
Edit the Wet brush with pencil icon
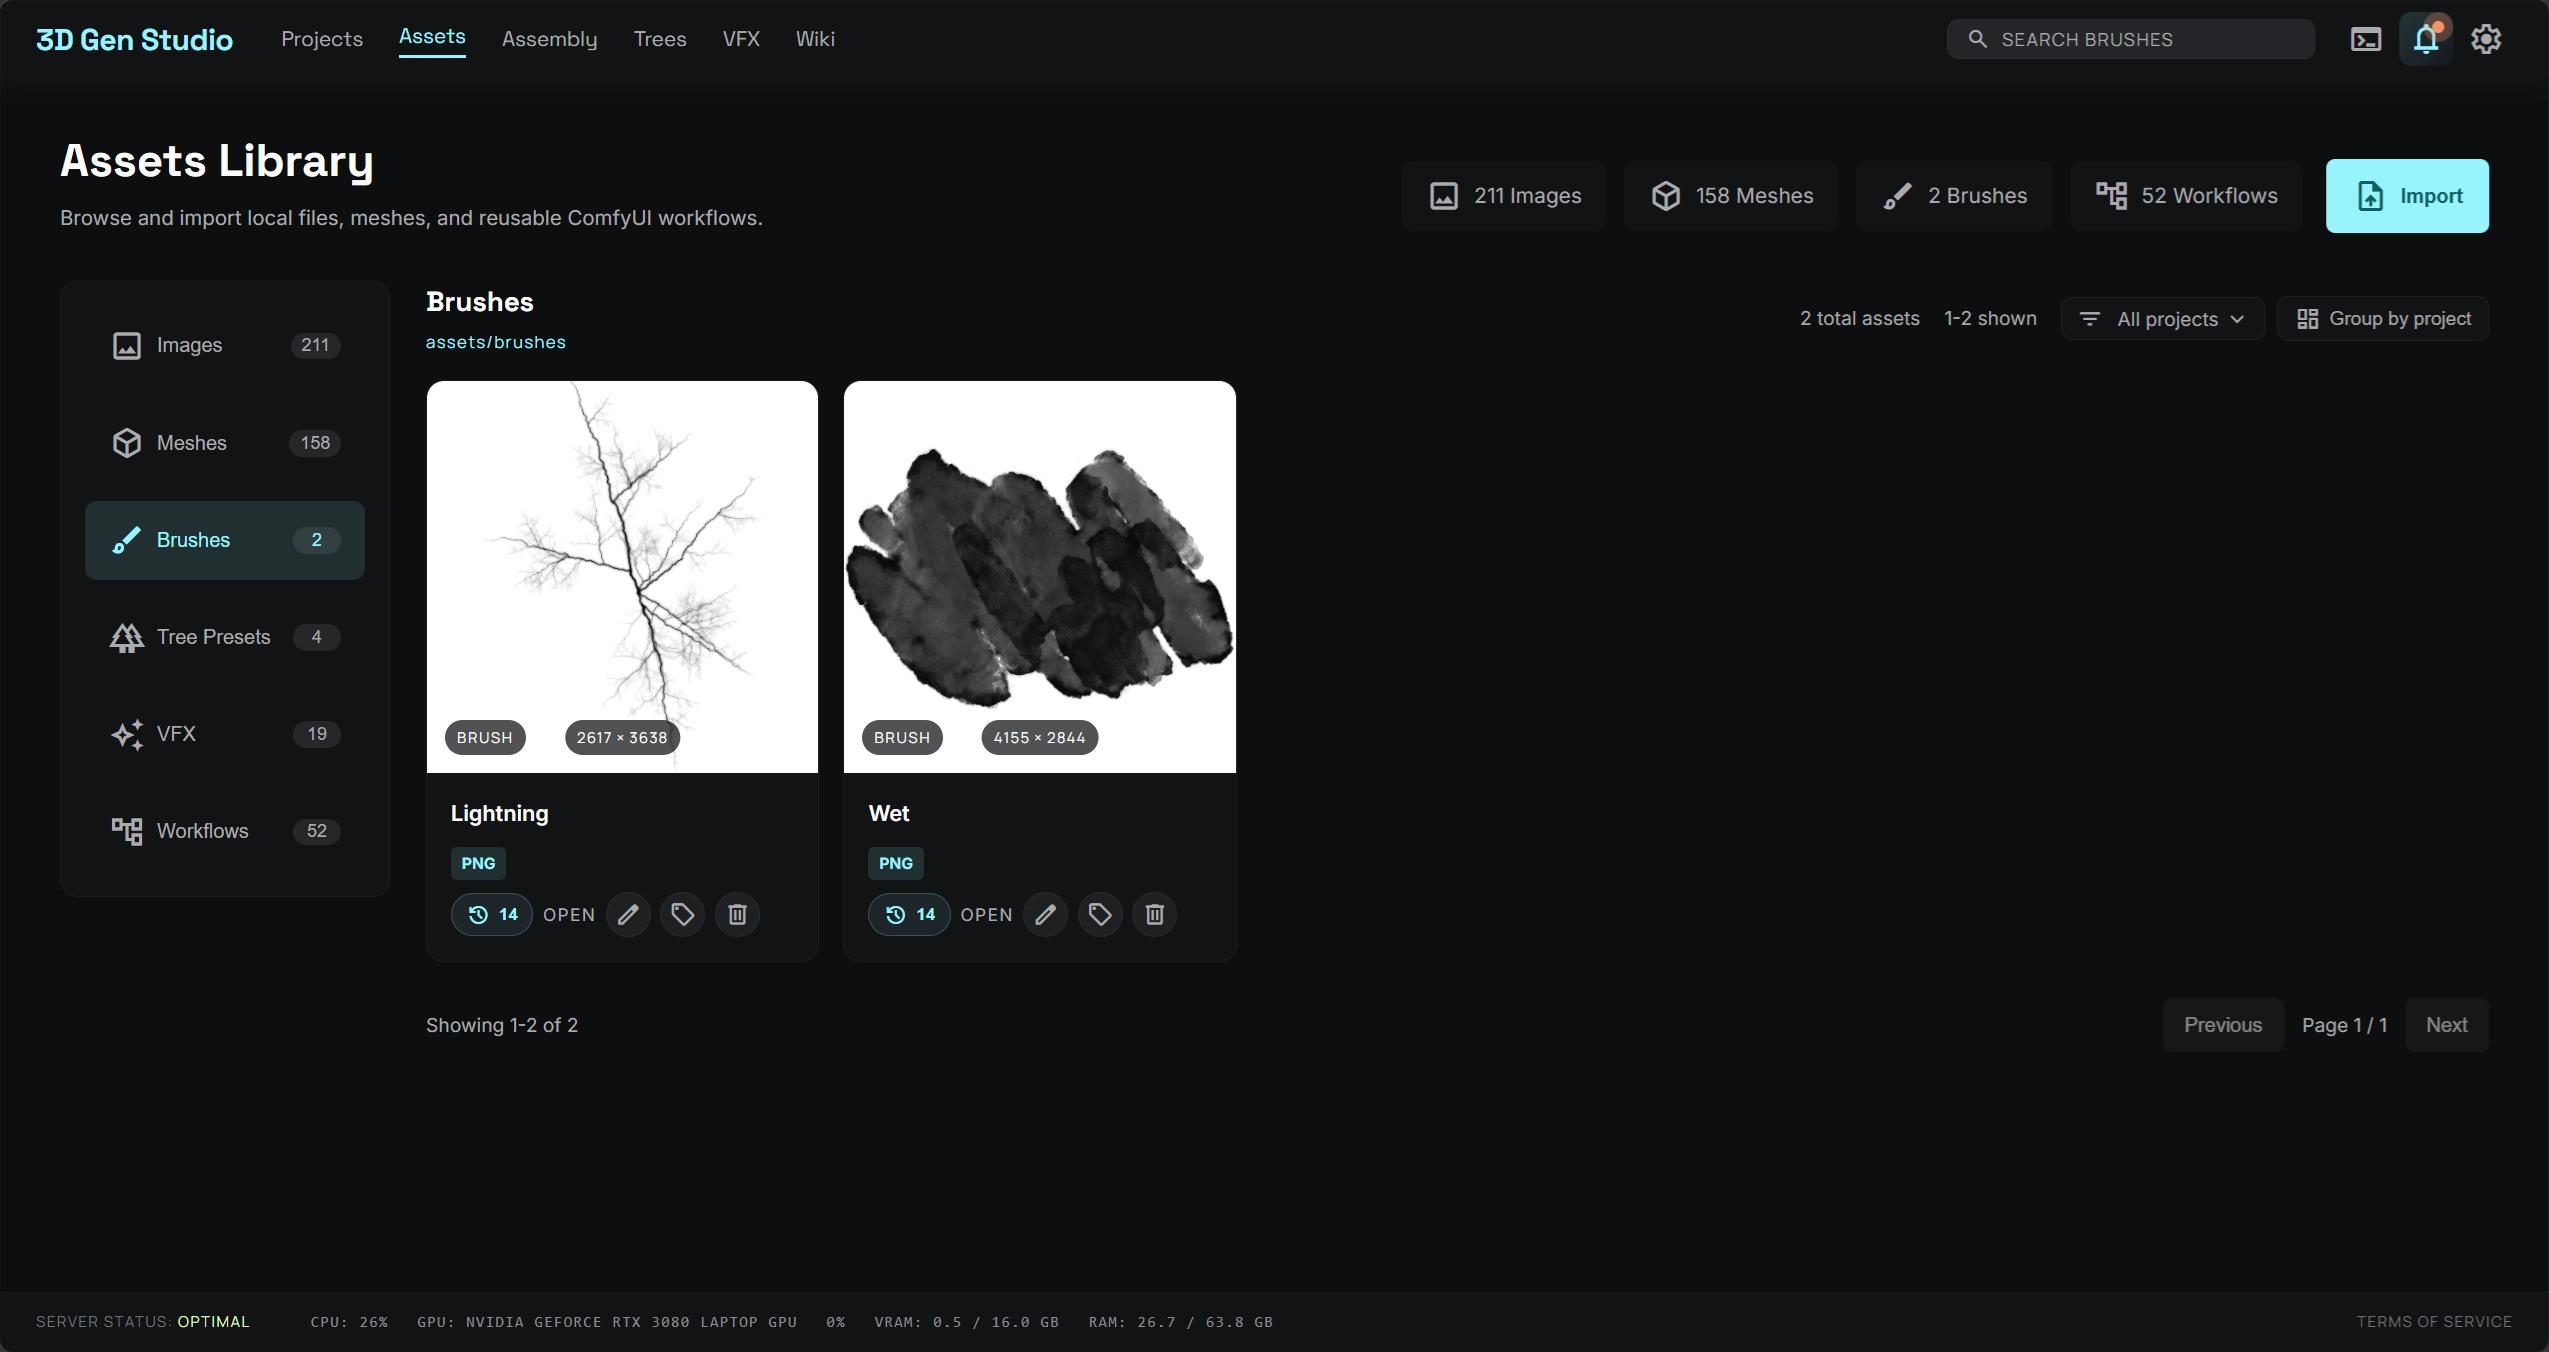(x=1045, y=914)
